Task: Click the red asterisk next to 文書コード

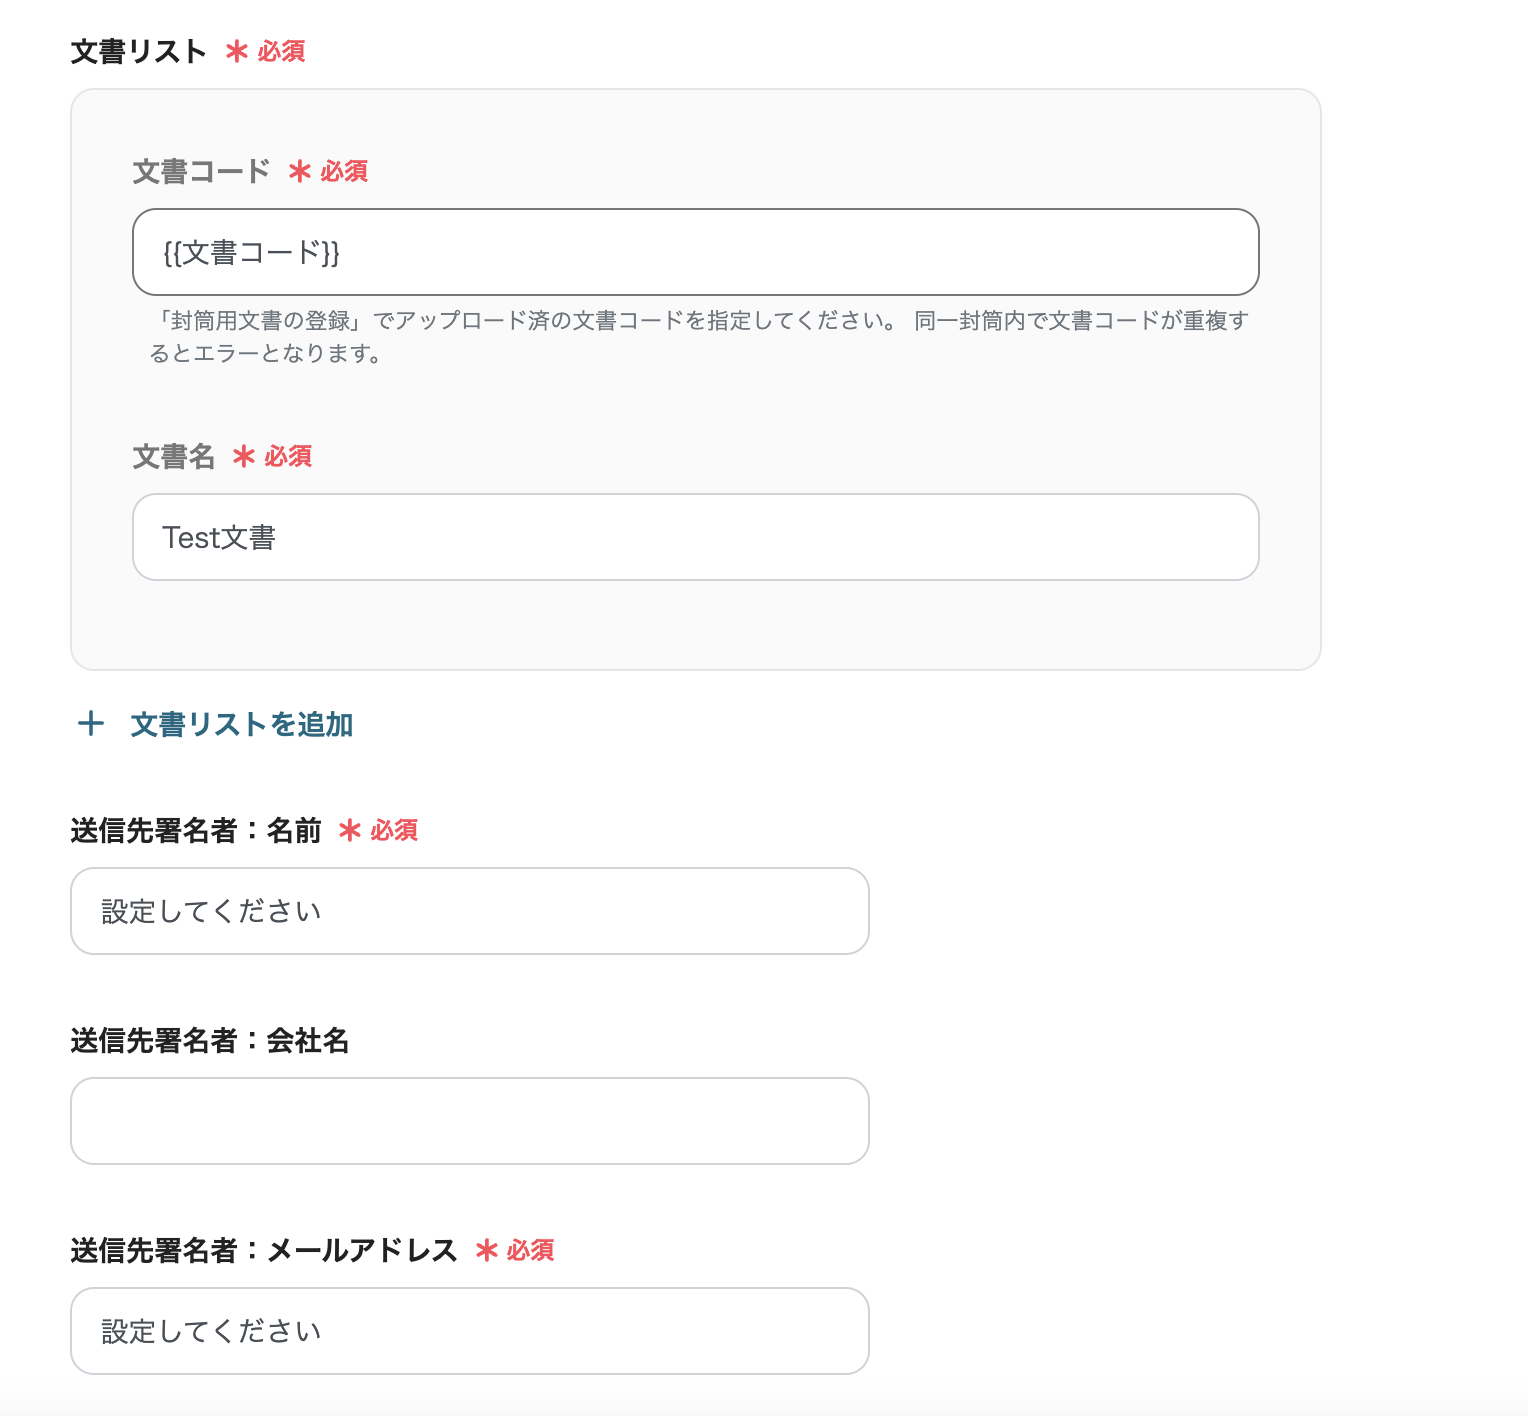Action: click(x=298, y=171)
